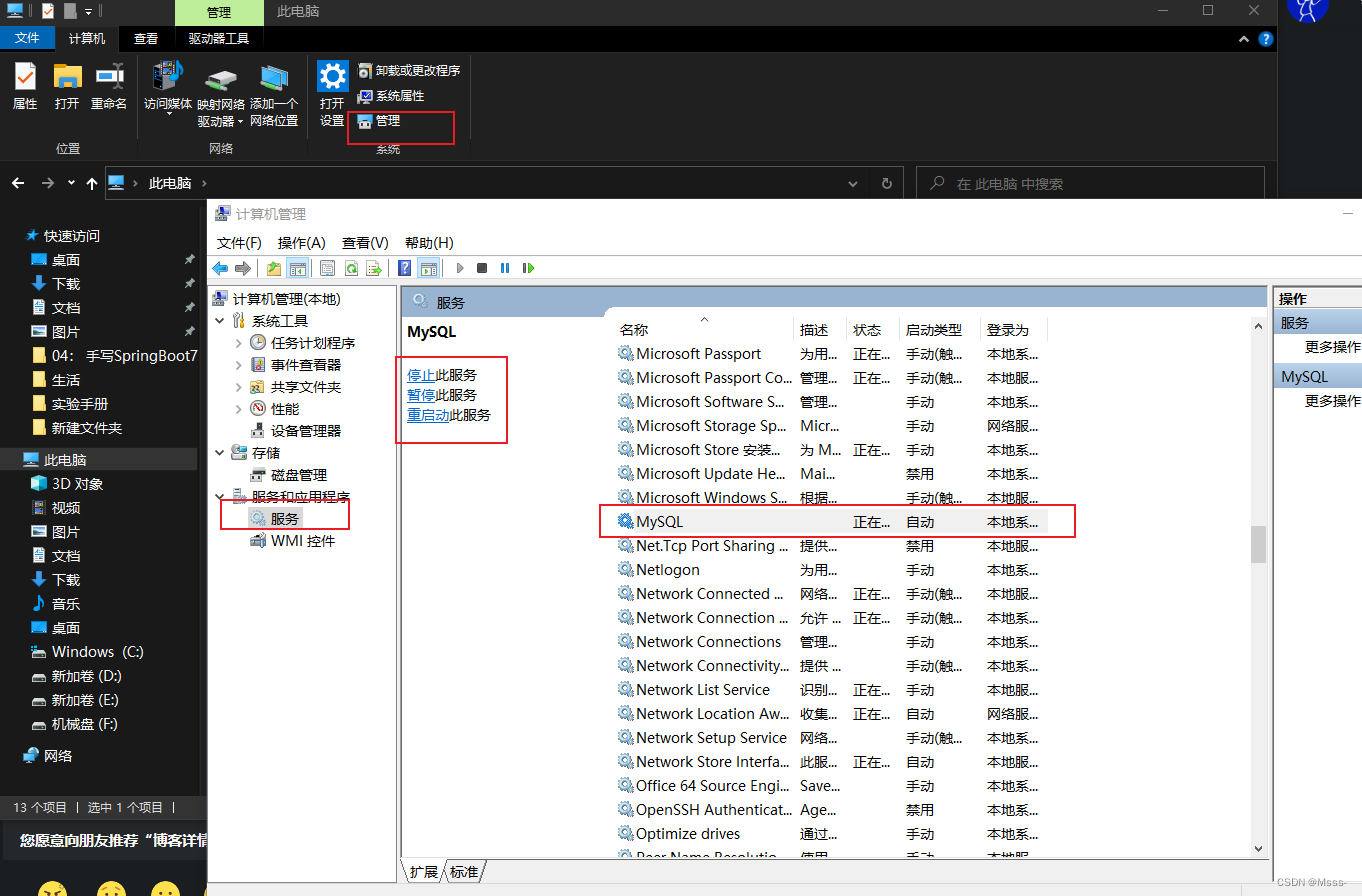The width and height of the screenshot is (1362, 896).
Task: Open the 文件 tab in Explorer ribbon
Action: point(27,38)
